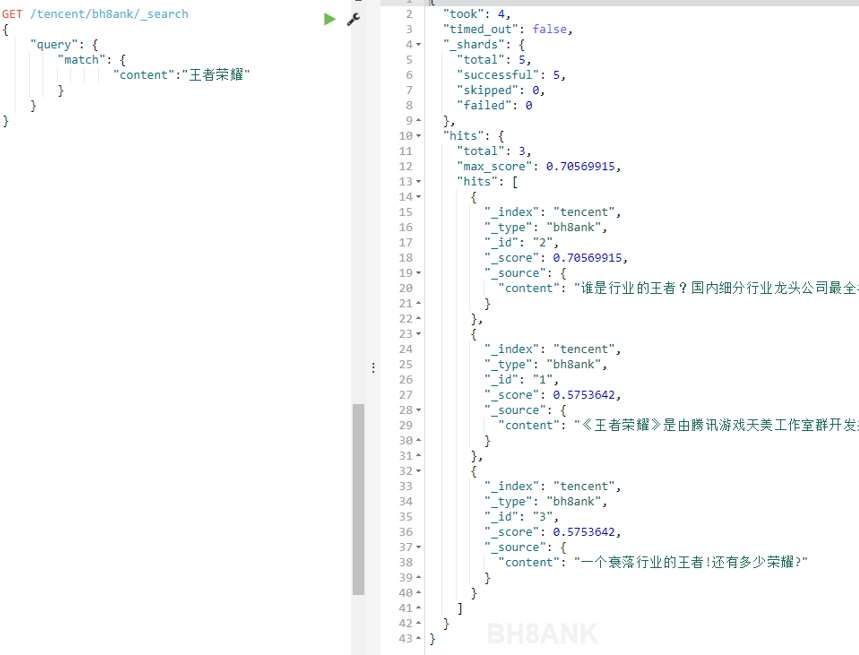The height and width of the screenshot is (655, 859).
Task: Click the content text 一个衰落行业的王者
Action: 690,562
